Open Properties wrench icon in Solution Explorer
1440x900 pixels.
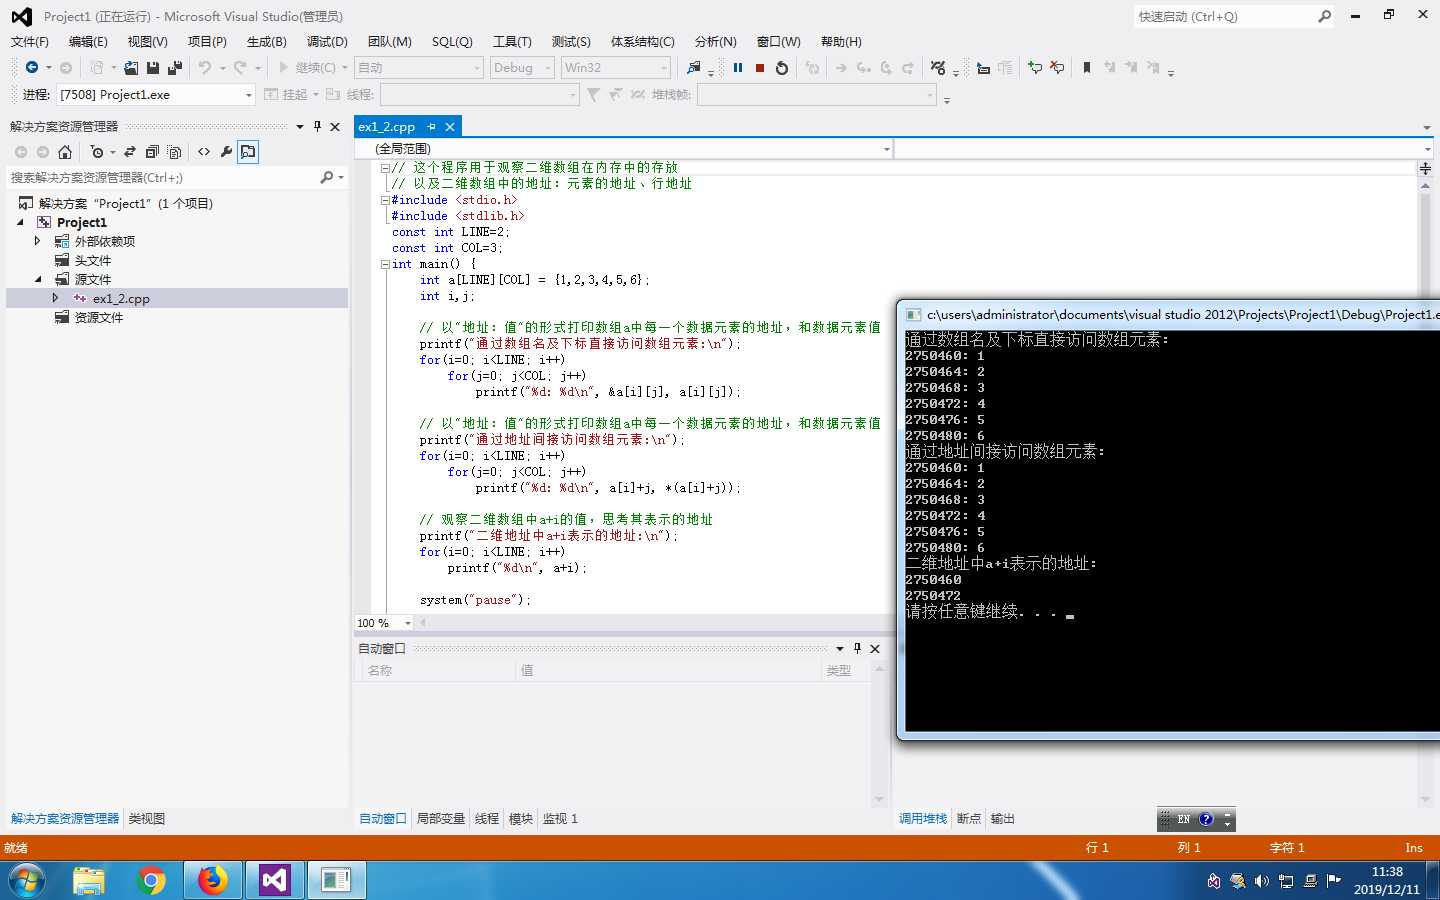pos(226,152)
